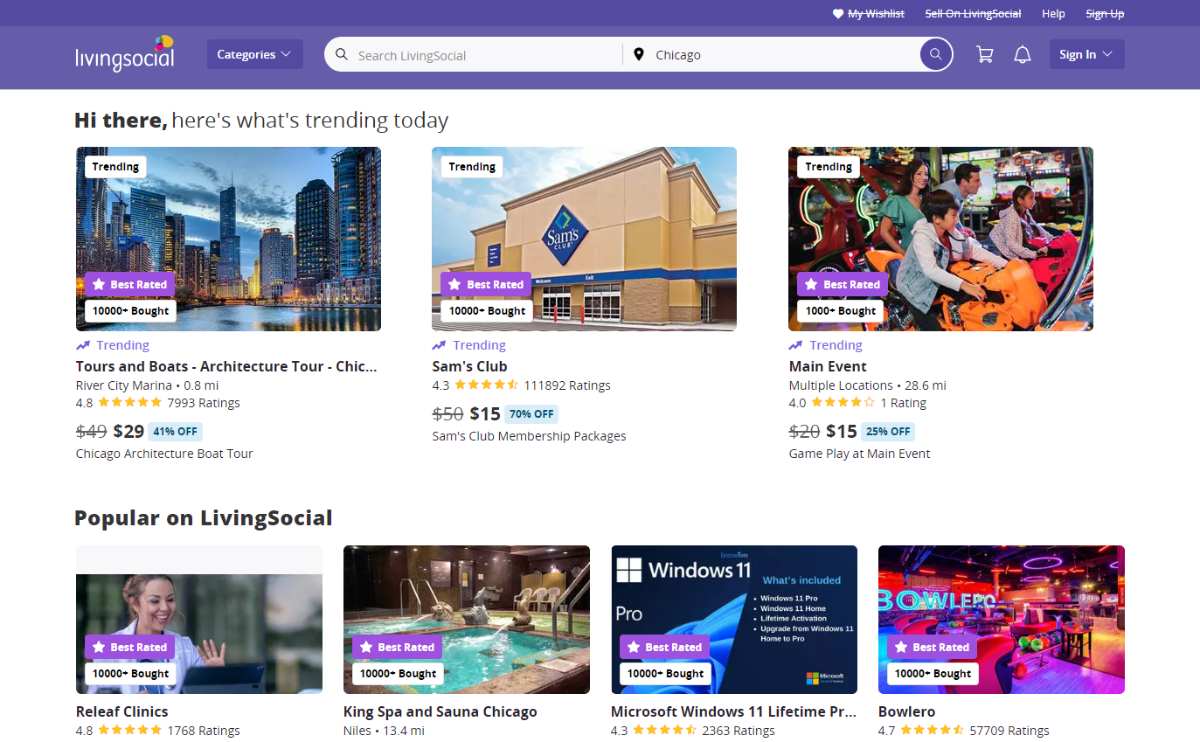Click the LivingSocial logo
This screenshot has width=1200, height=742.
125,54
